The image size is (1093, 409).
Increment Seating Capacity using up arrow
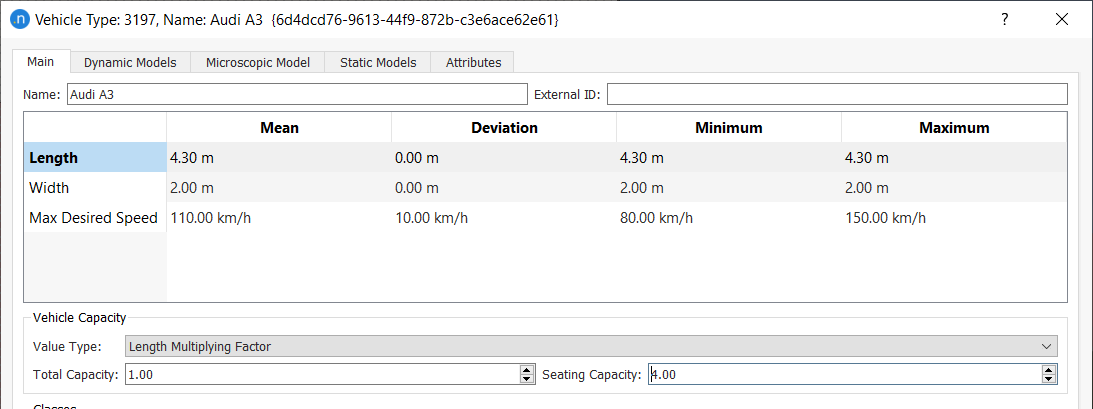(x=1049, y=369)
